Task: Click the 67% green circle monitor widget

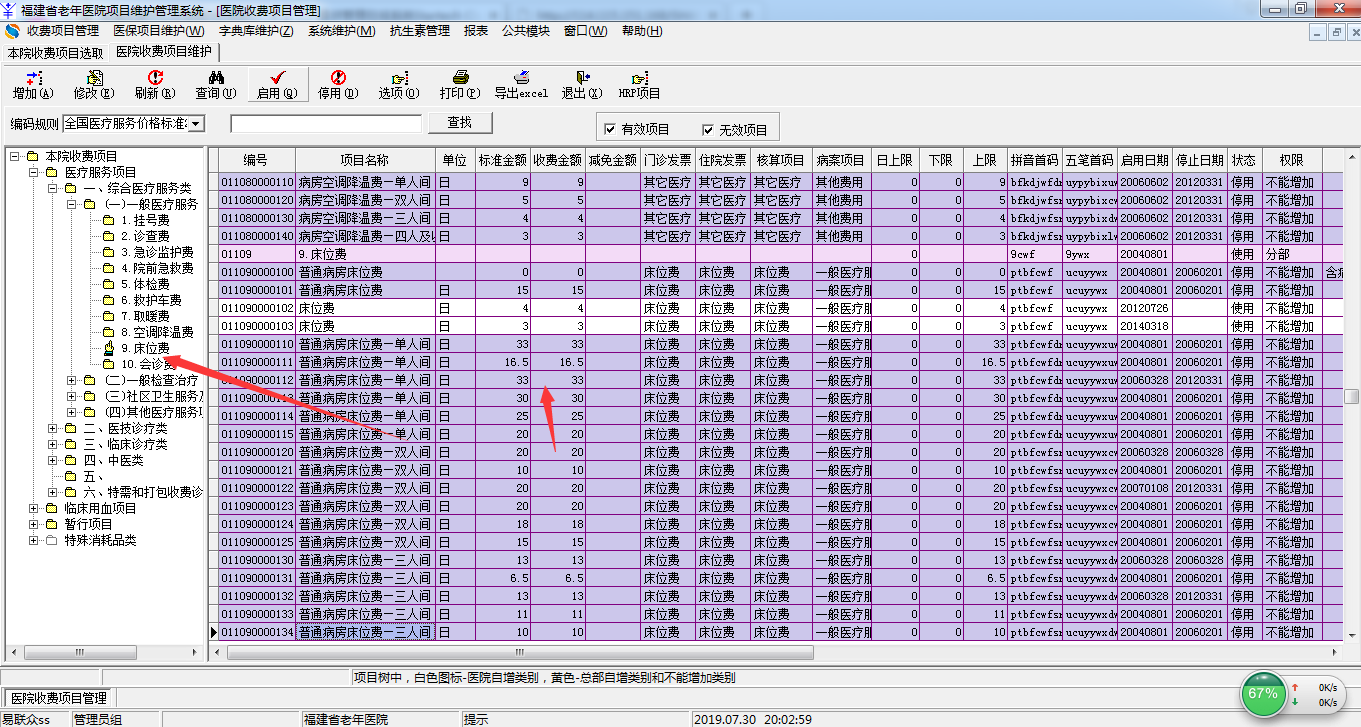Action: pos(1264,693)
